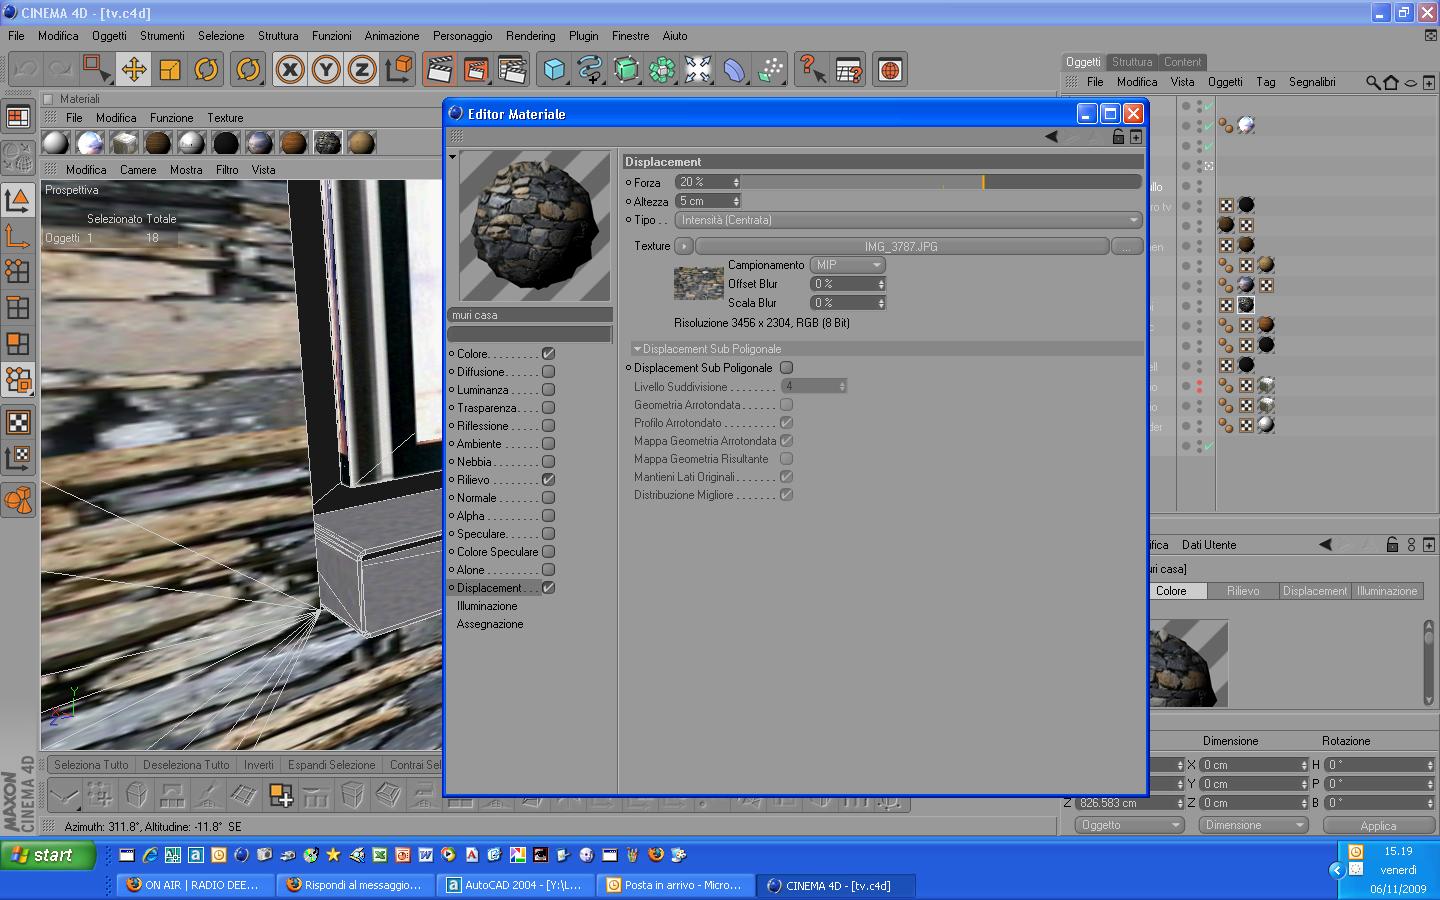Viewport: 1440px width, 900px height.
Task: Render the active view with the clapperboard icon
Action: [x=439, y=69]
